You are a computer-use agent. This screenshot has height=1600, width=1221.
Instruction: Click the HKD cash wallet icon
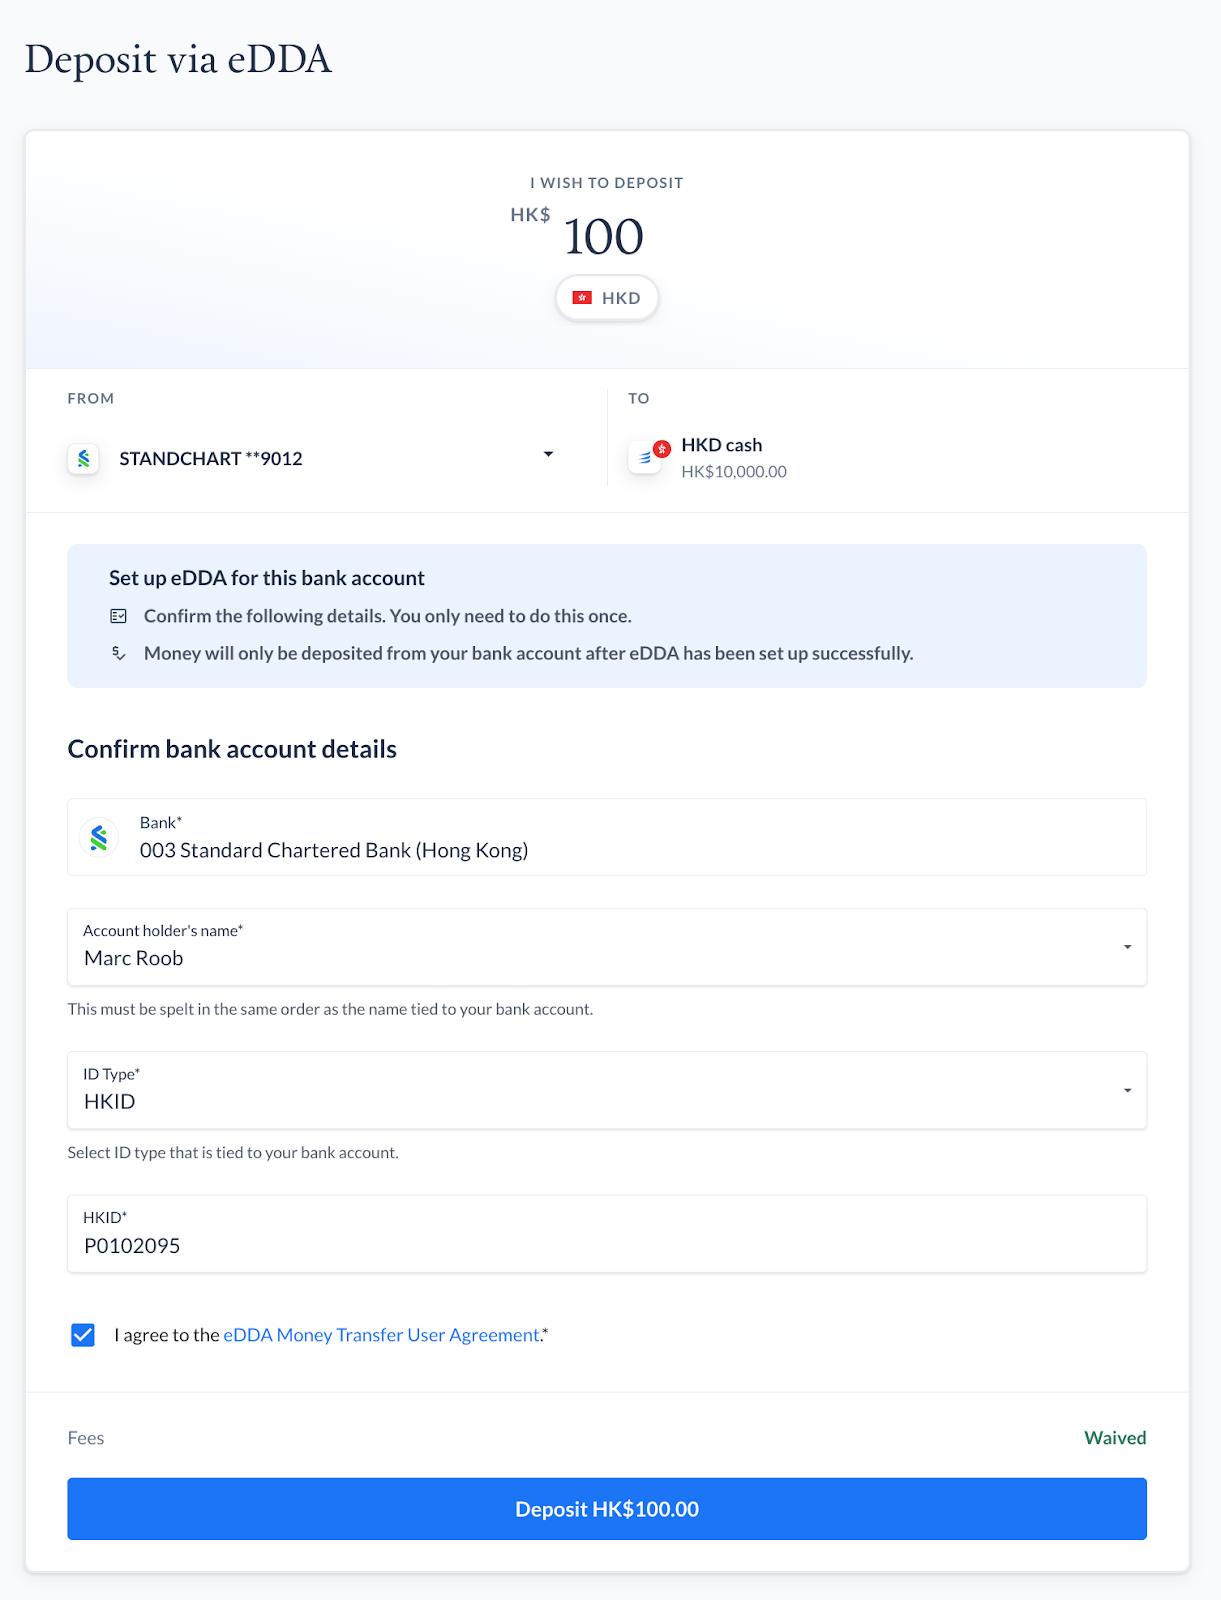(644, 458)
